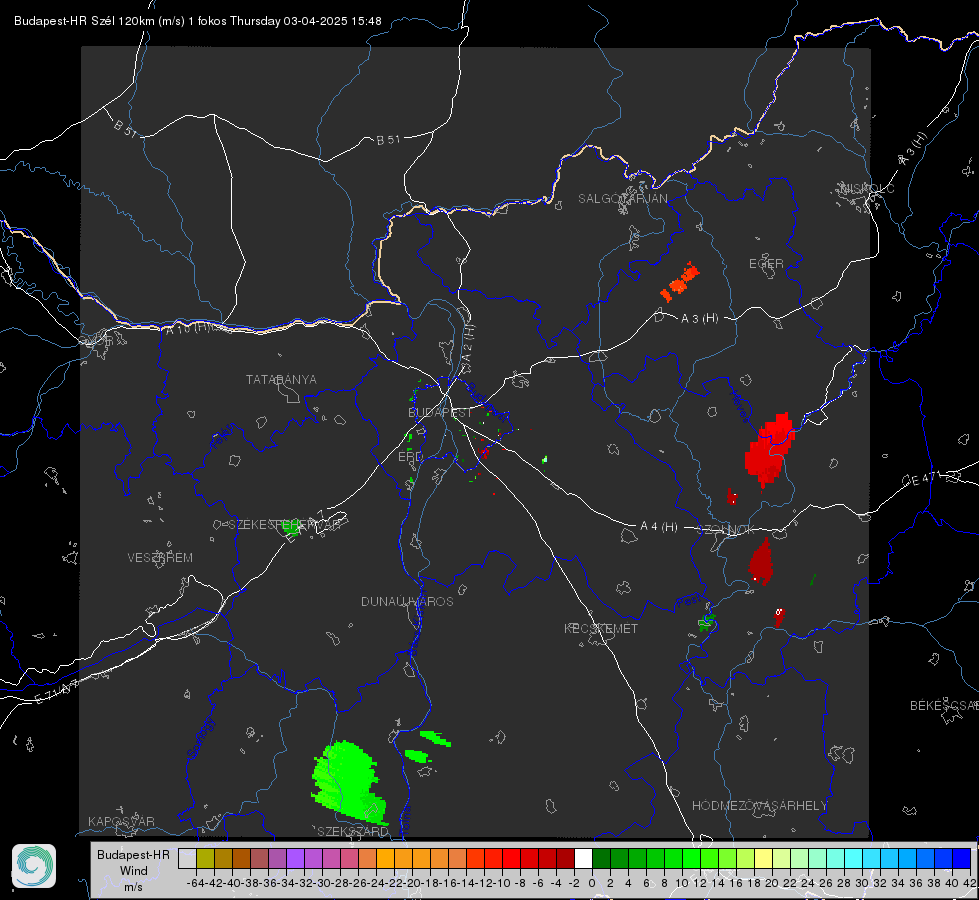Click the SALGÓTARJÁN city label
This screenshot has width=979, height=900.
point(622,199)
